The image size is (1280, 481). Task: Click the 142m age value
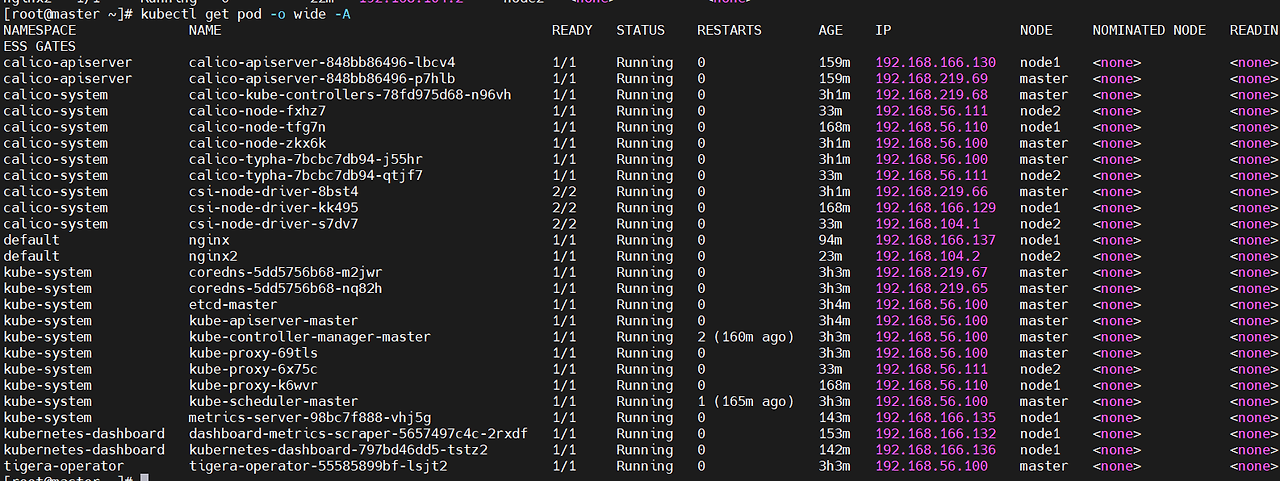[835, 450]
